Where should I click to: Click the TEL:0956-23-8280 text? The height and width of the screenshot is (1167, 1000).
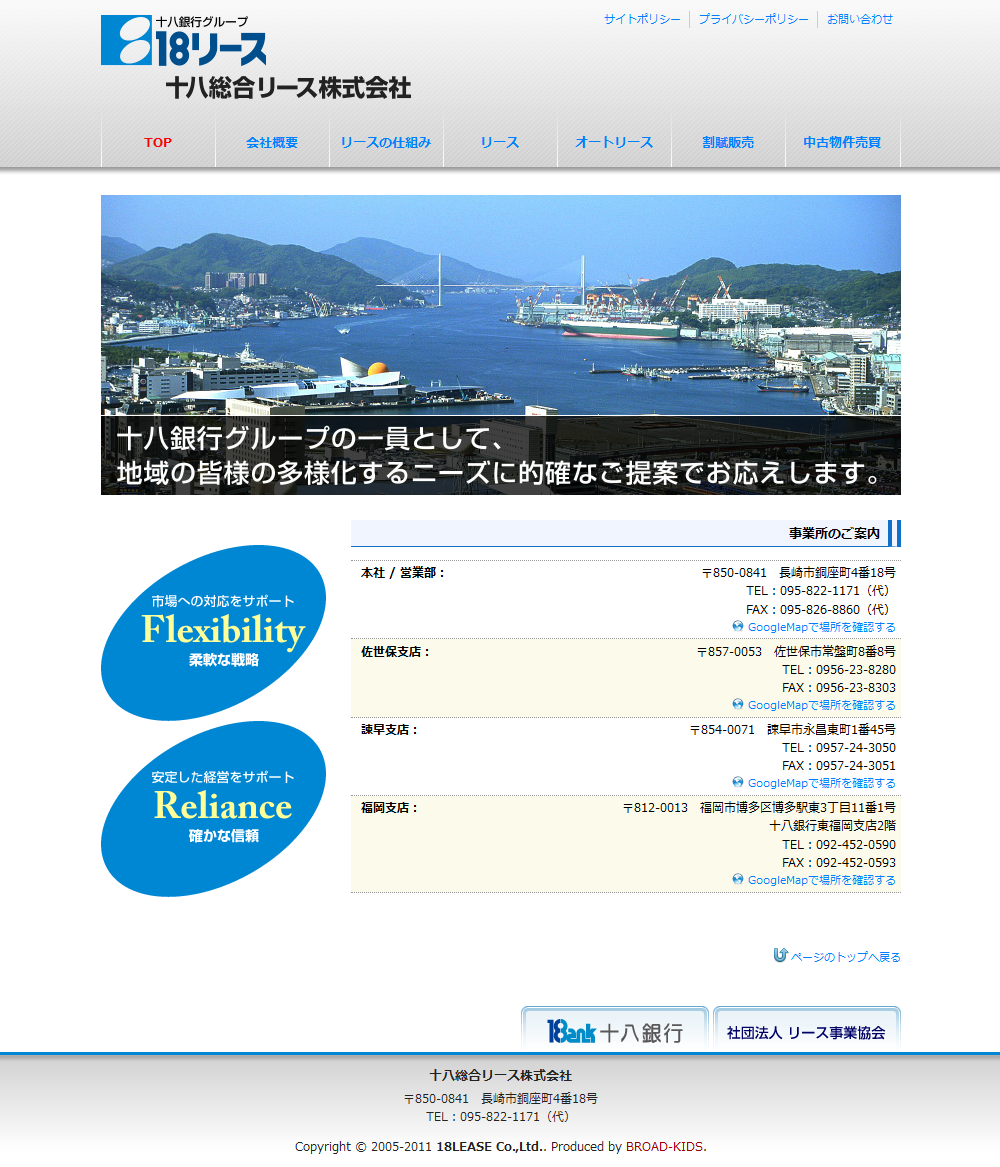839,670
